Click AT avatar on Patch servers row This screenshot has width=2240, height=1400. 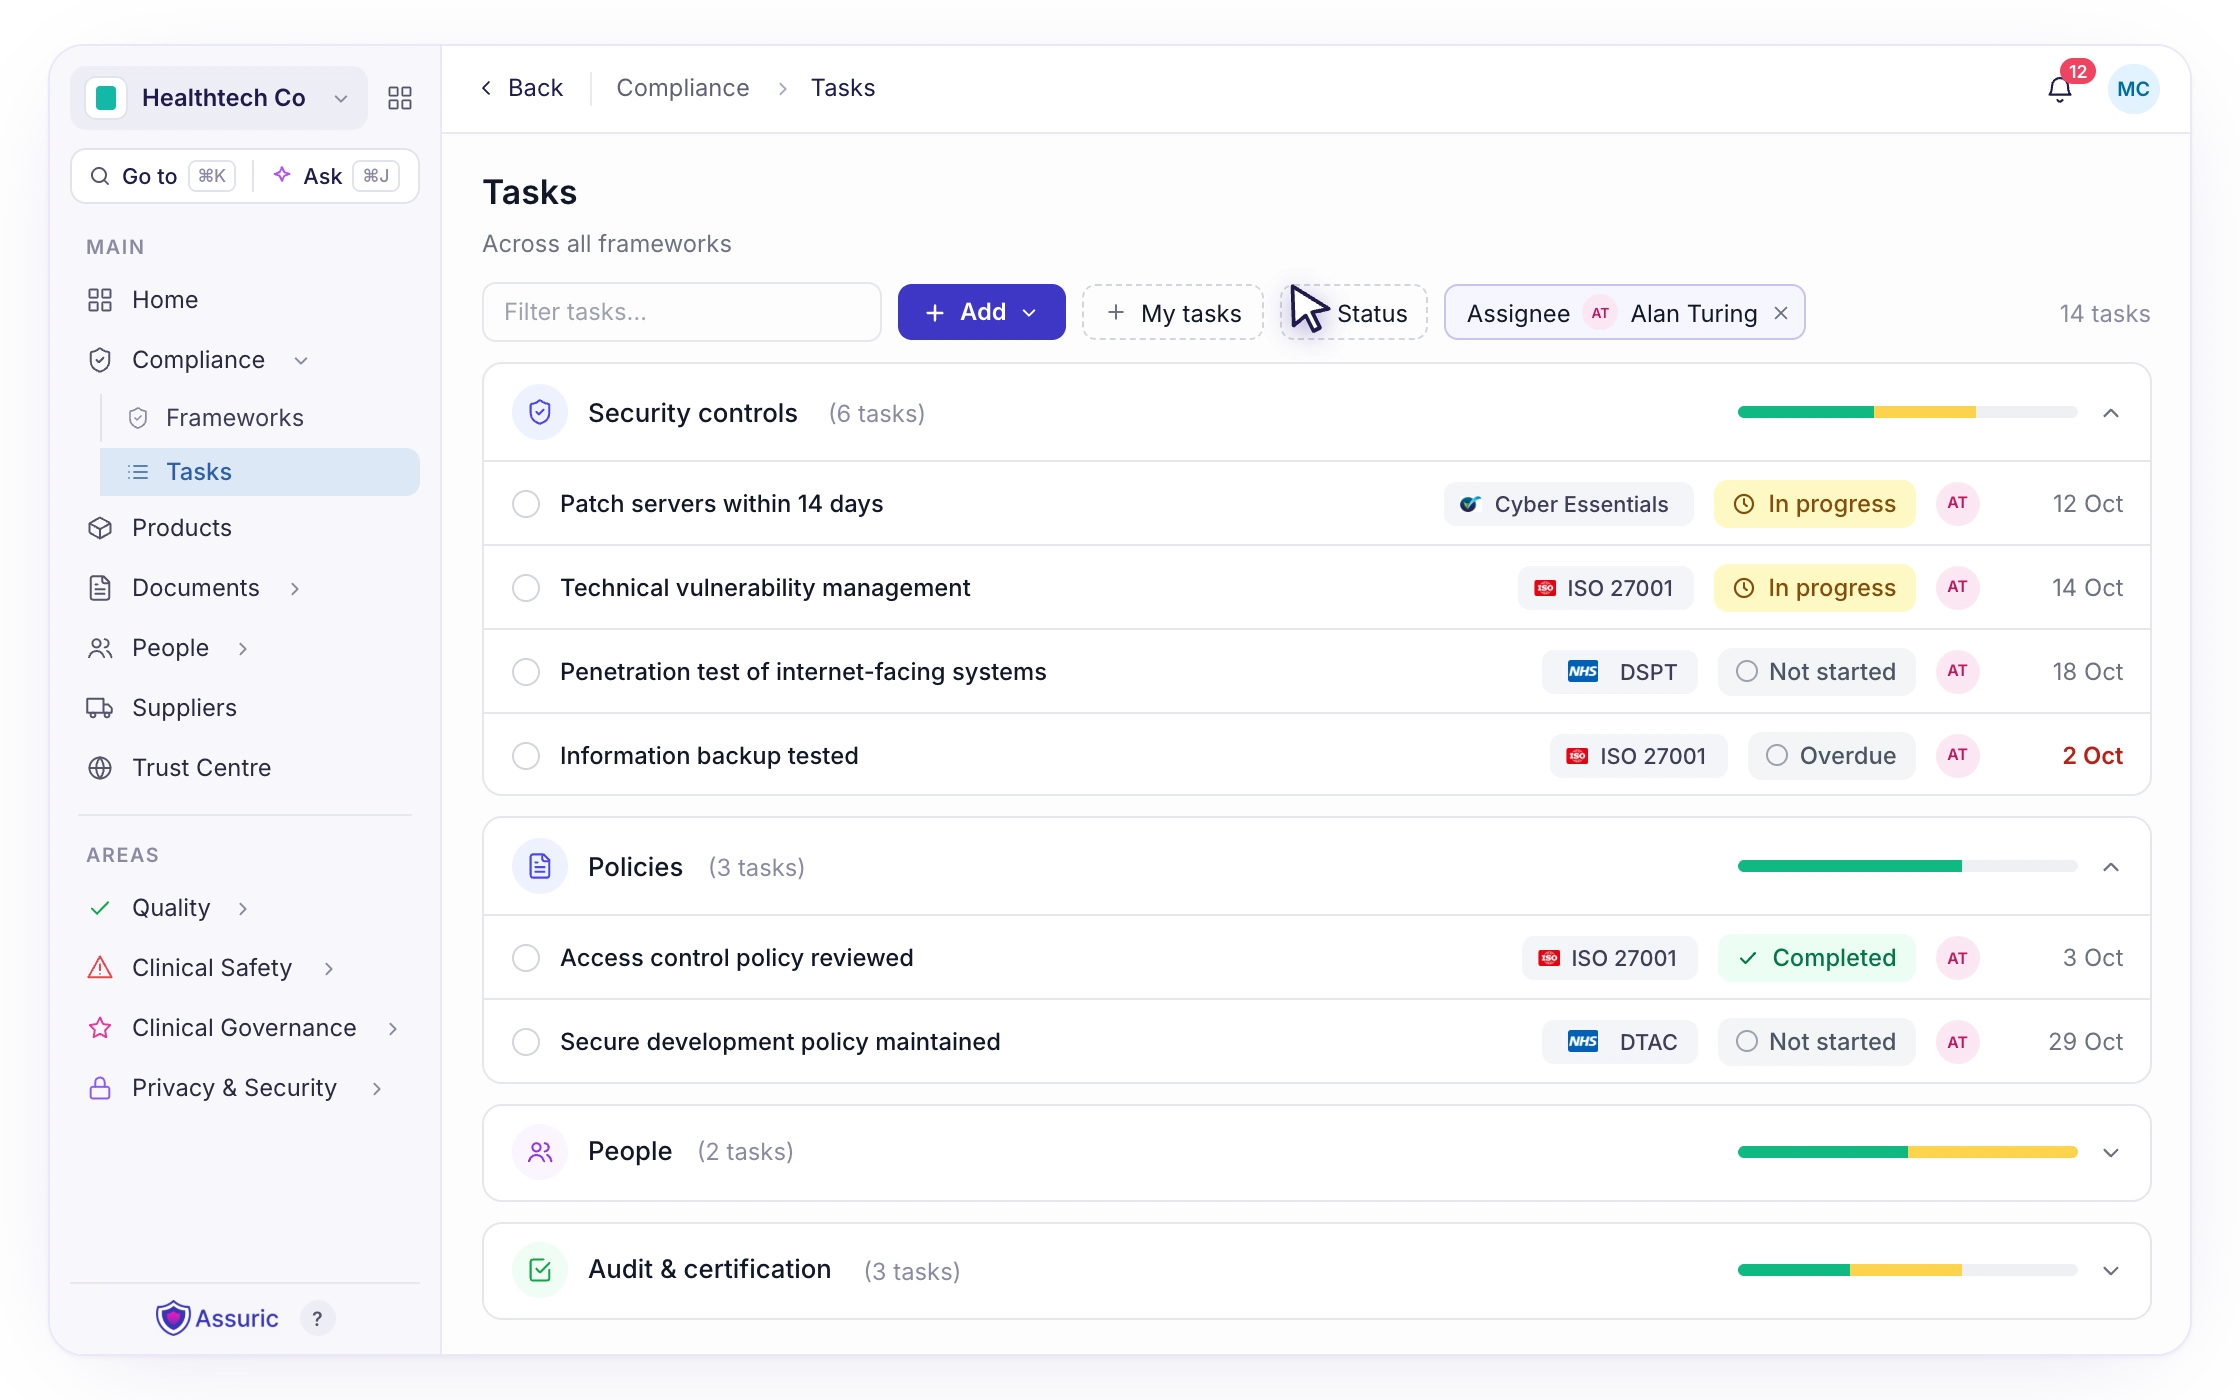1957,504
